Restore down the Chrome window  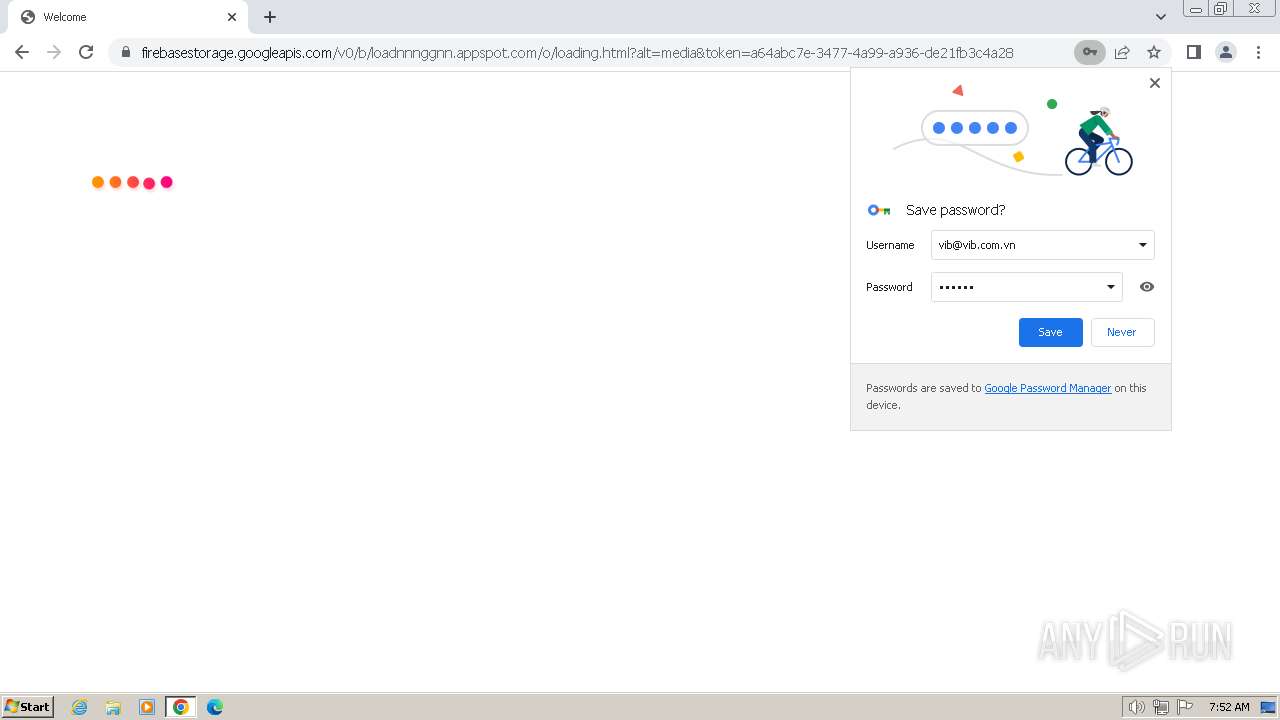(x=1221, y=9)
